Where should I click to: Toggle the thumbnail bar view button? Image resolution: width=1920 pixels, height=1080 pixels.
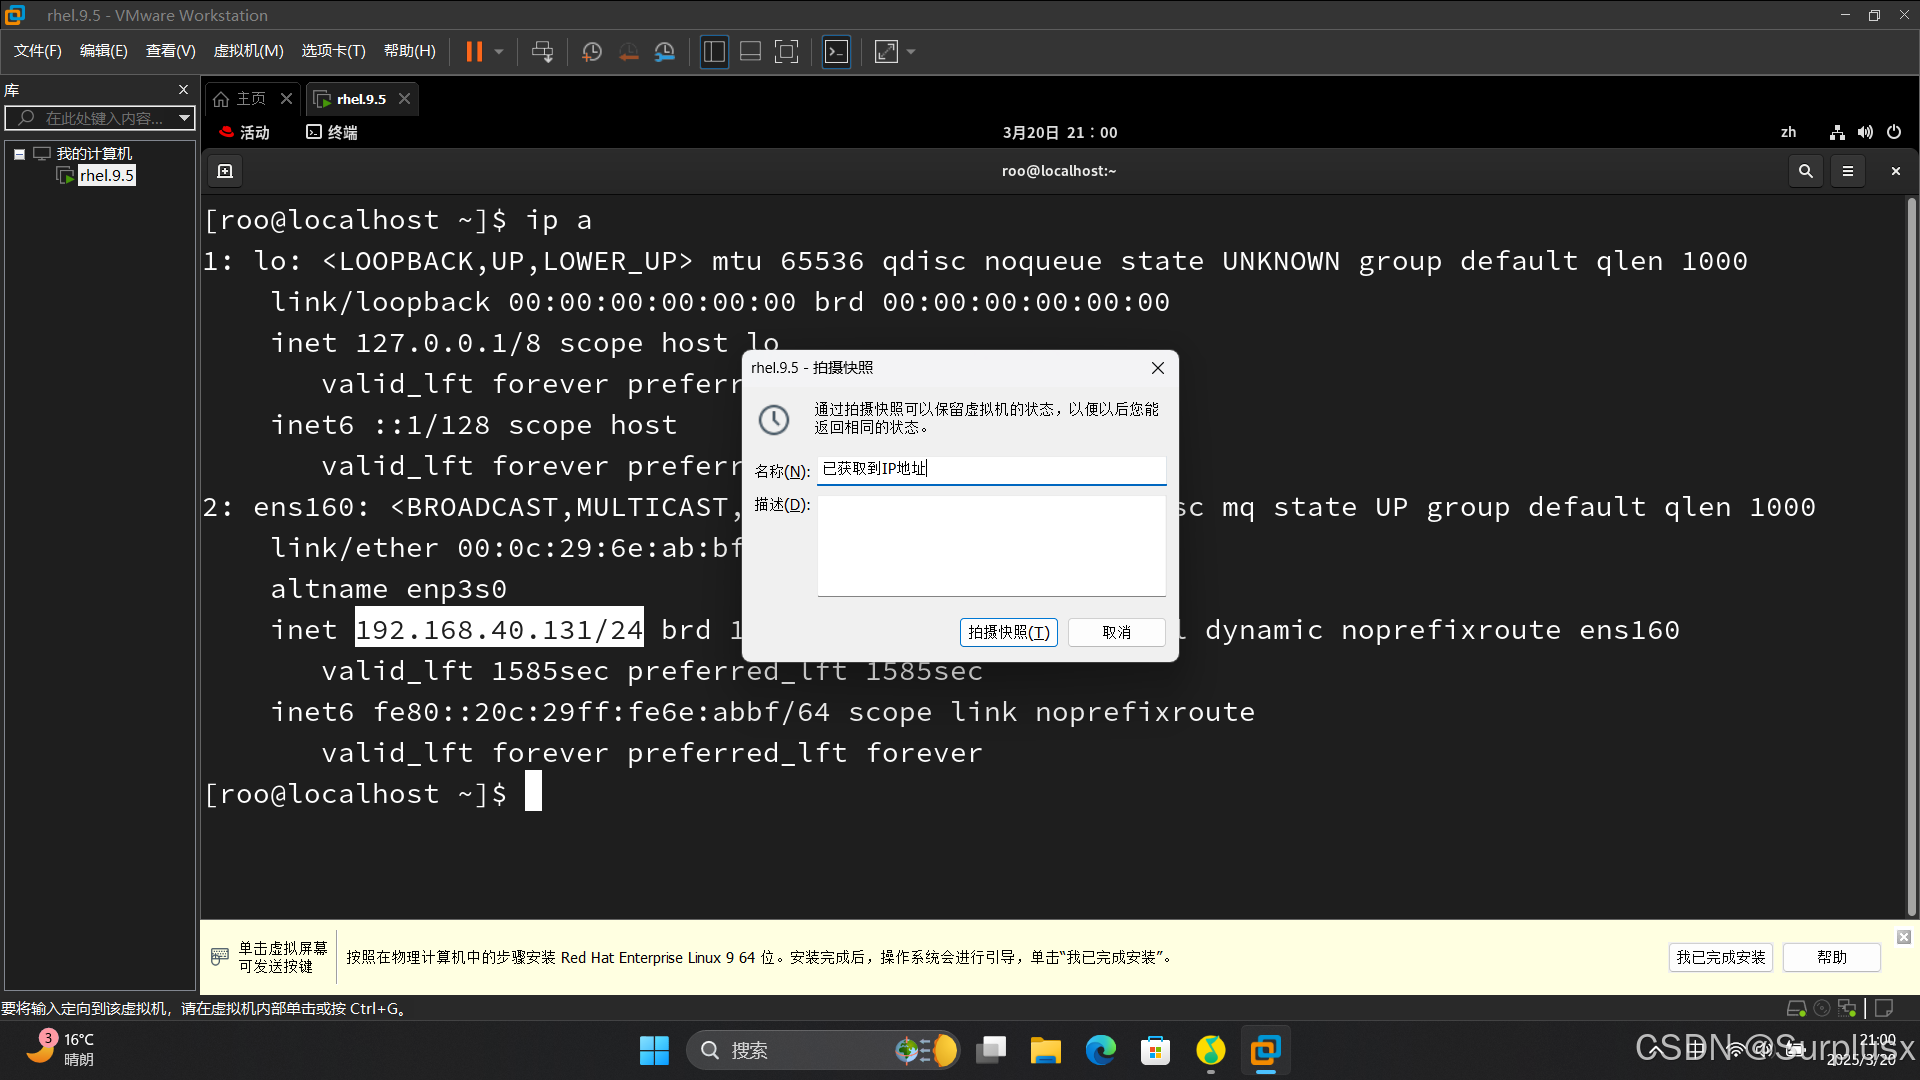point(750,51)
